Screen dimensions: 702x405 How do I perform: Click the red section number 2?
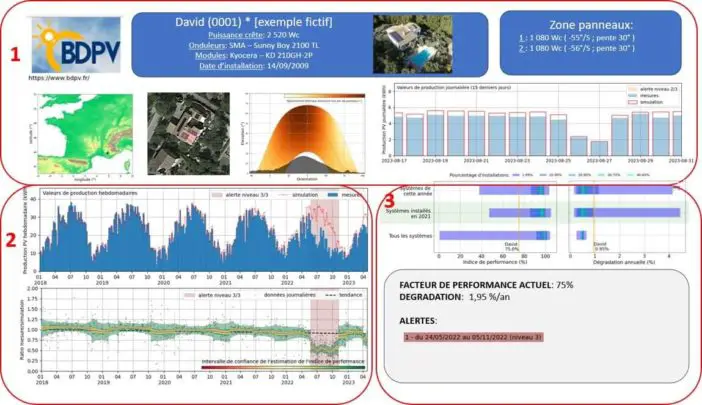click(11, 239)
